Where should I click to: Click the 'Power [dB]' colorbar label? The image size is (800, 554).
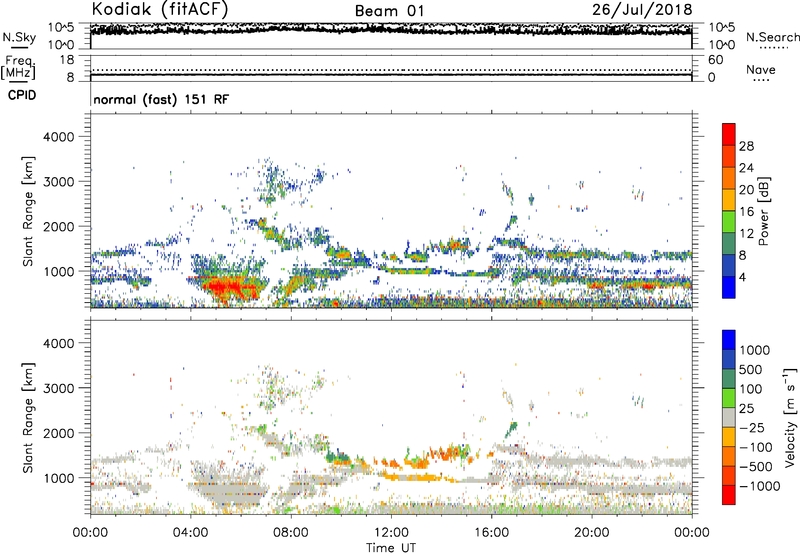point(763,211)
